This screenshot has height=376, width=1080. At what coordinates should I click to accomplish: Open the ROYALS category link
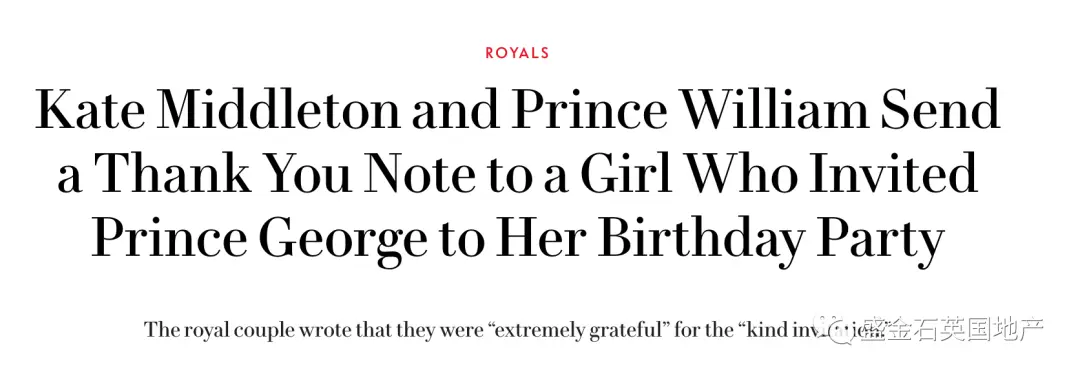(517, 53)
